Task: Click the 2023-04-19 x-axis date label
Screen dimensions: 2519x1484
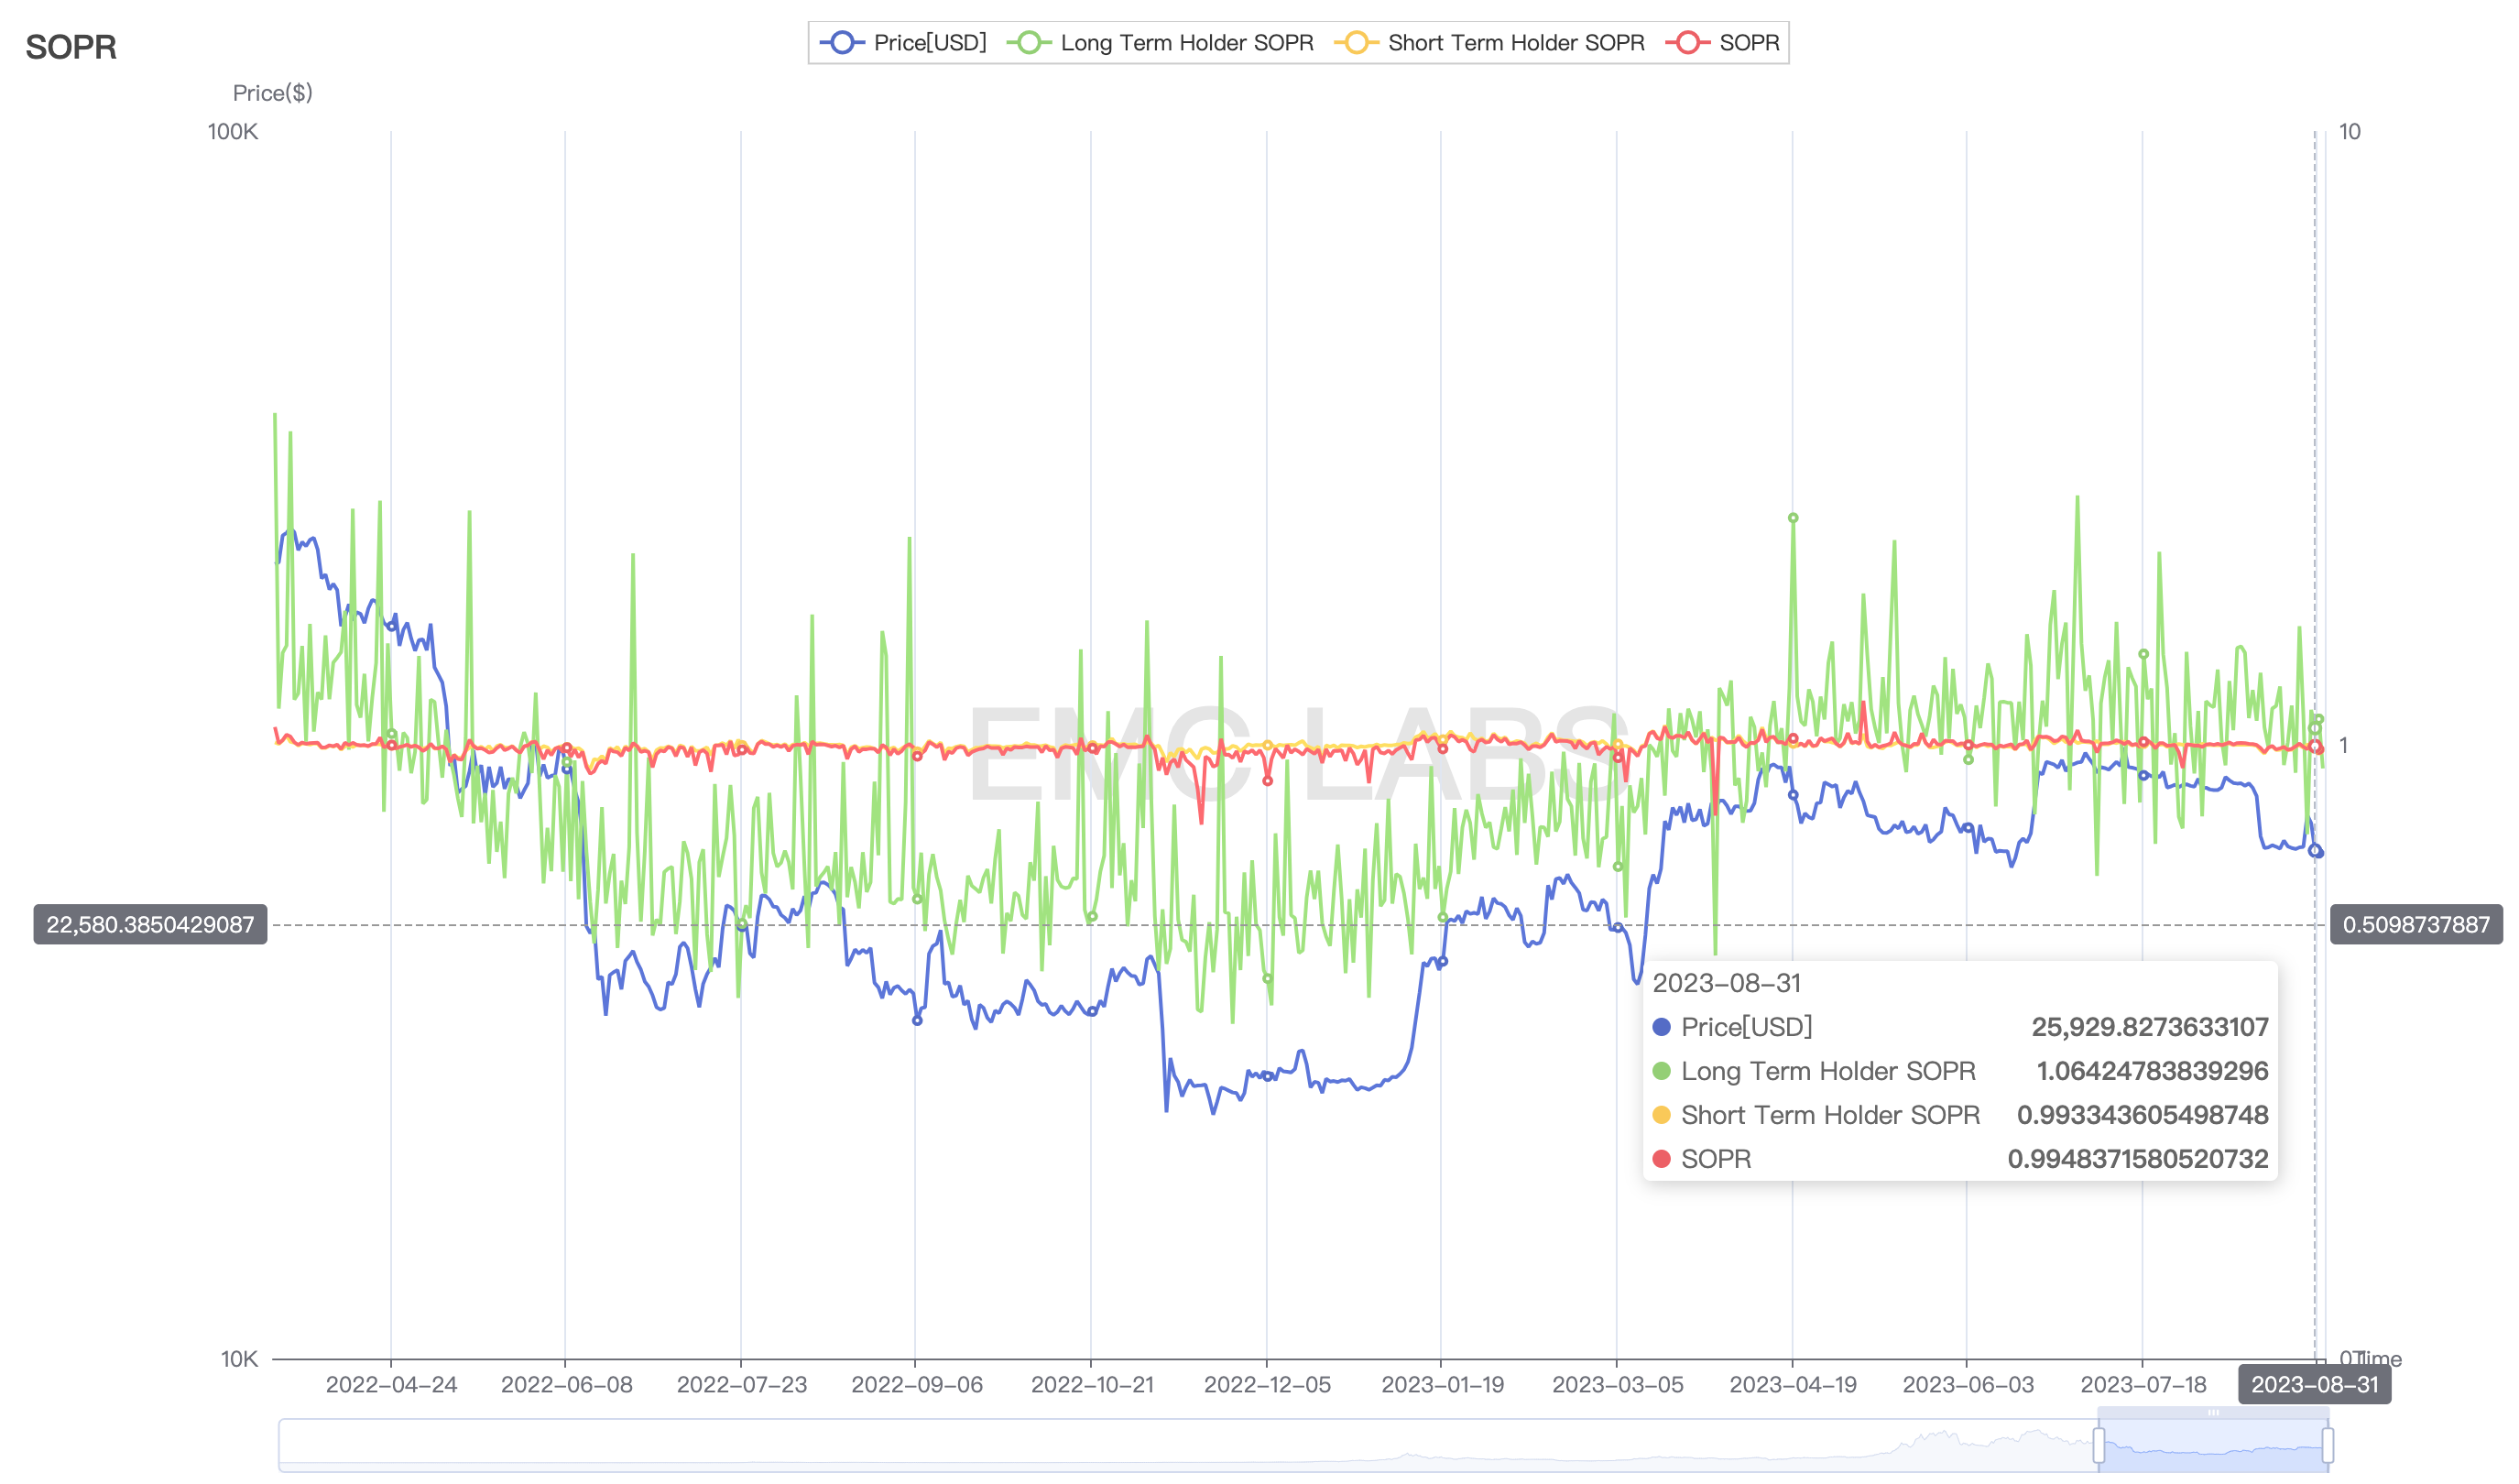Action: pos(1792,1385)
